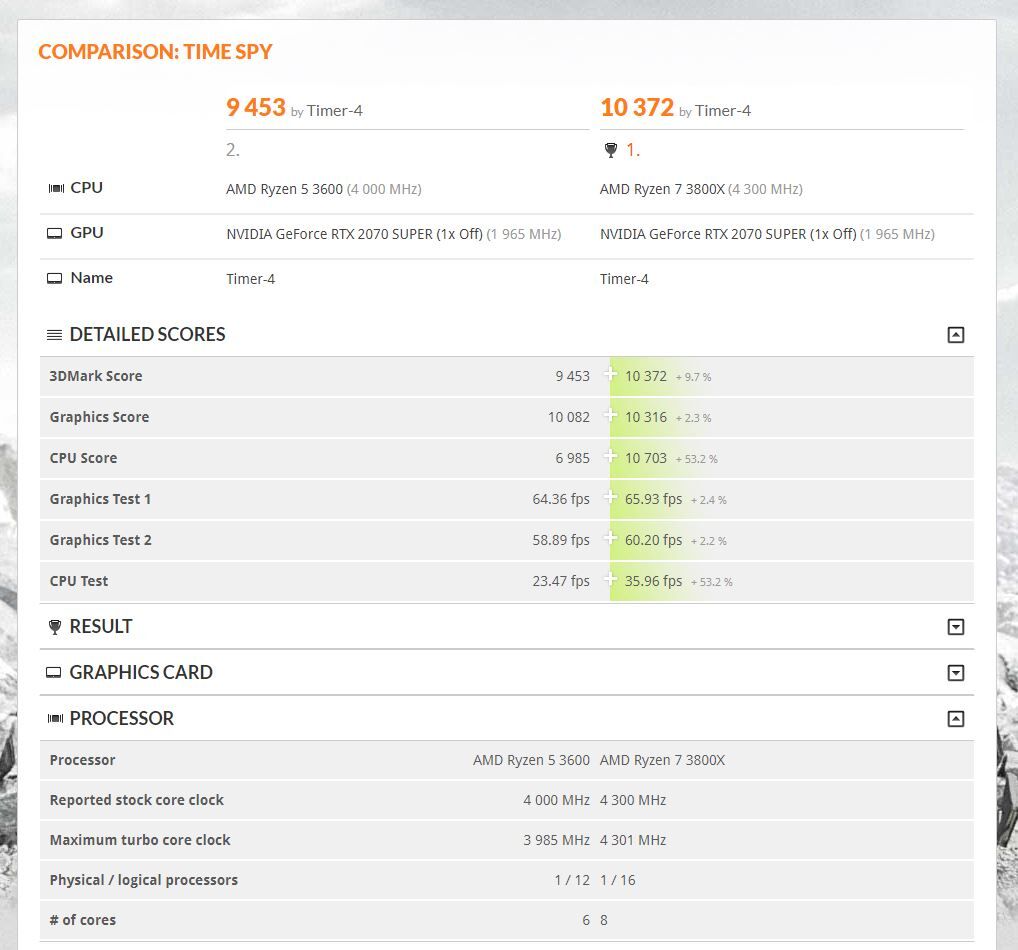Viewport: 1018px width, 950px height.
Task: Click the 10 316 graphics score value
Action: coord(646,418)
